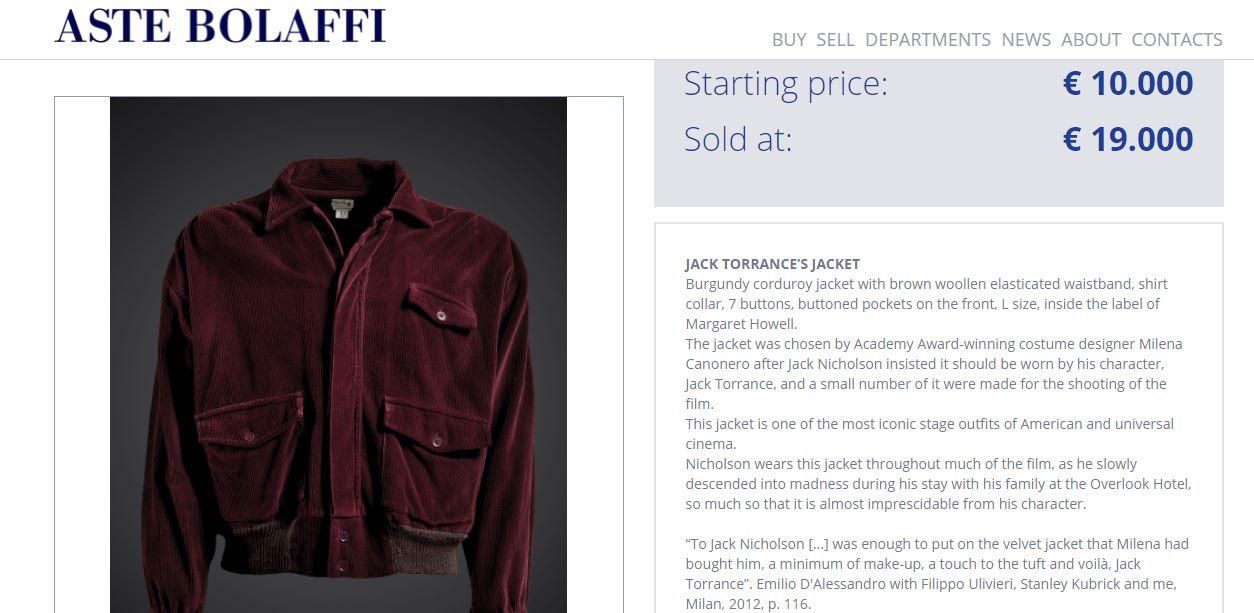
Task: Click the "Starting price:" label
Action: point(785,83)
